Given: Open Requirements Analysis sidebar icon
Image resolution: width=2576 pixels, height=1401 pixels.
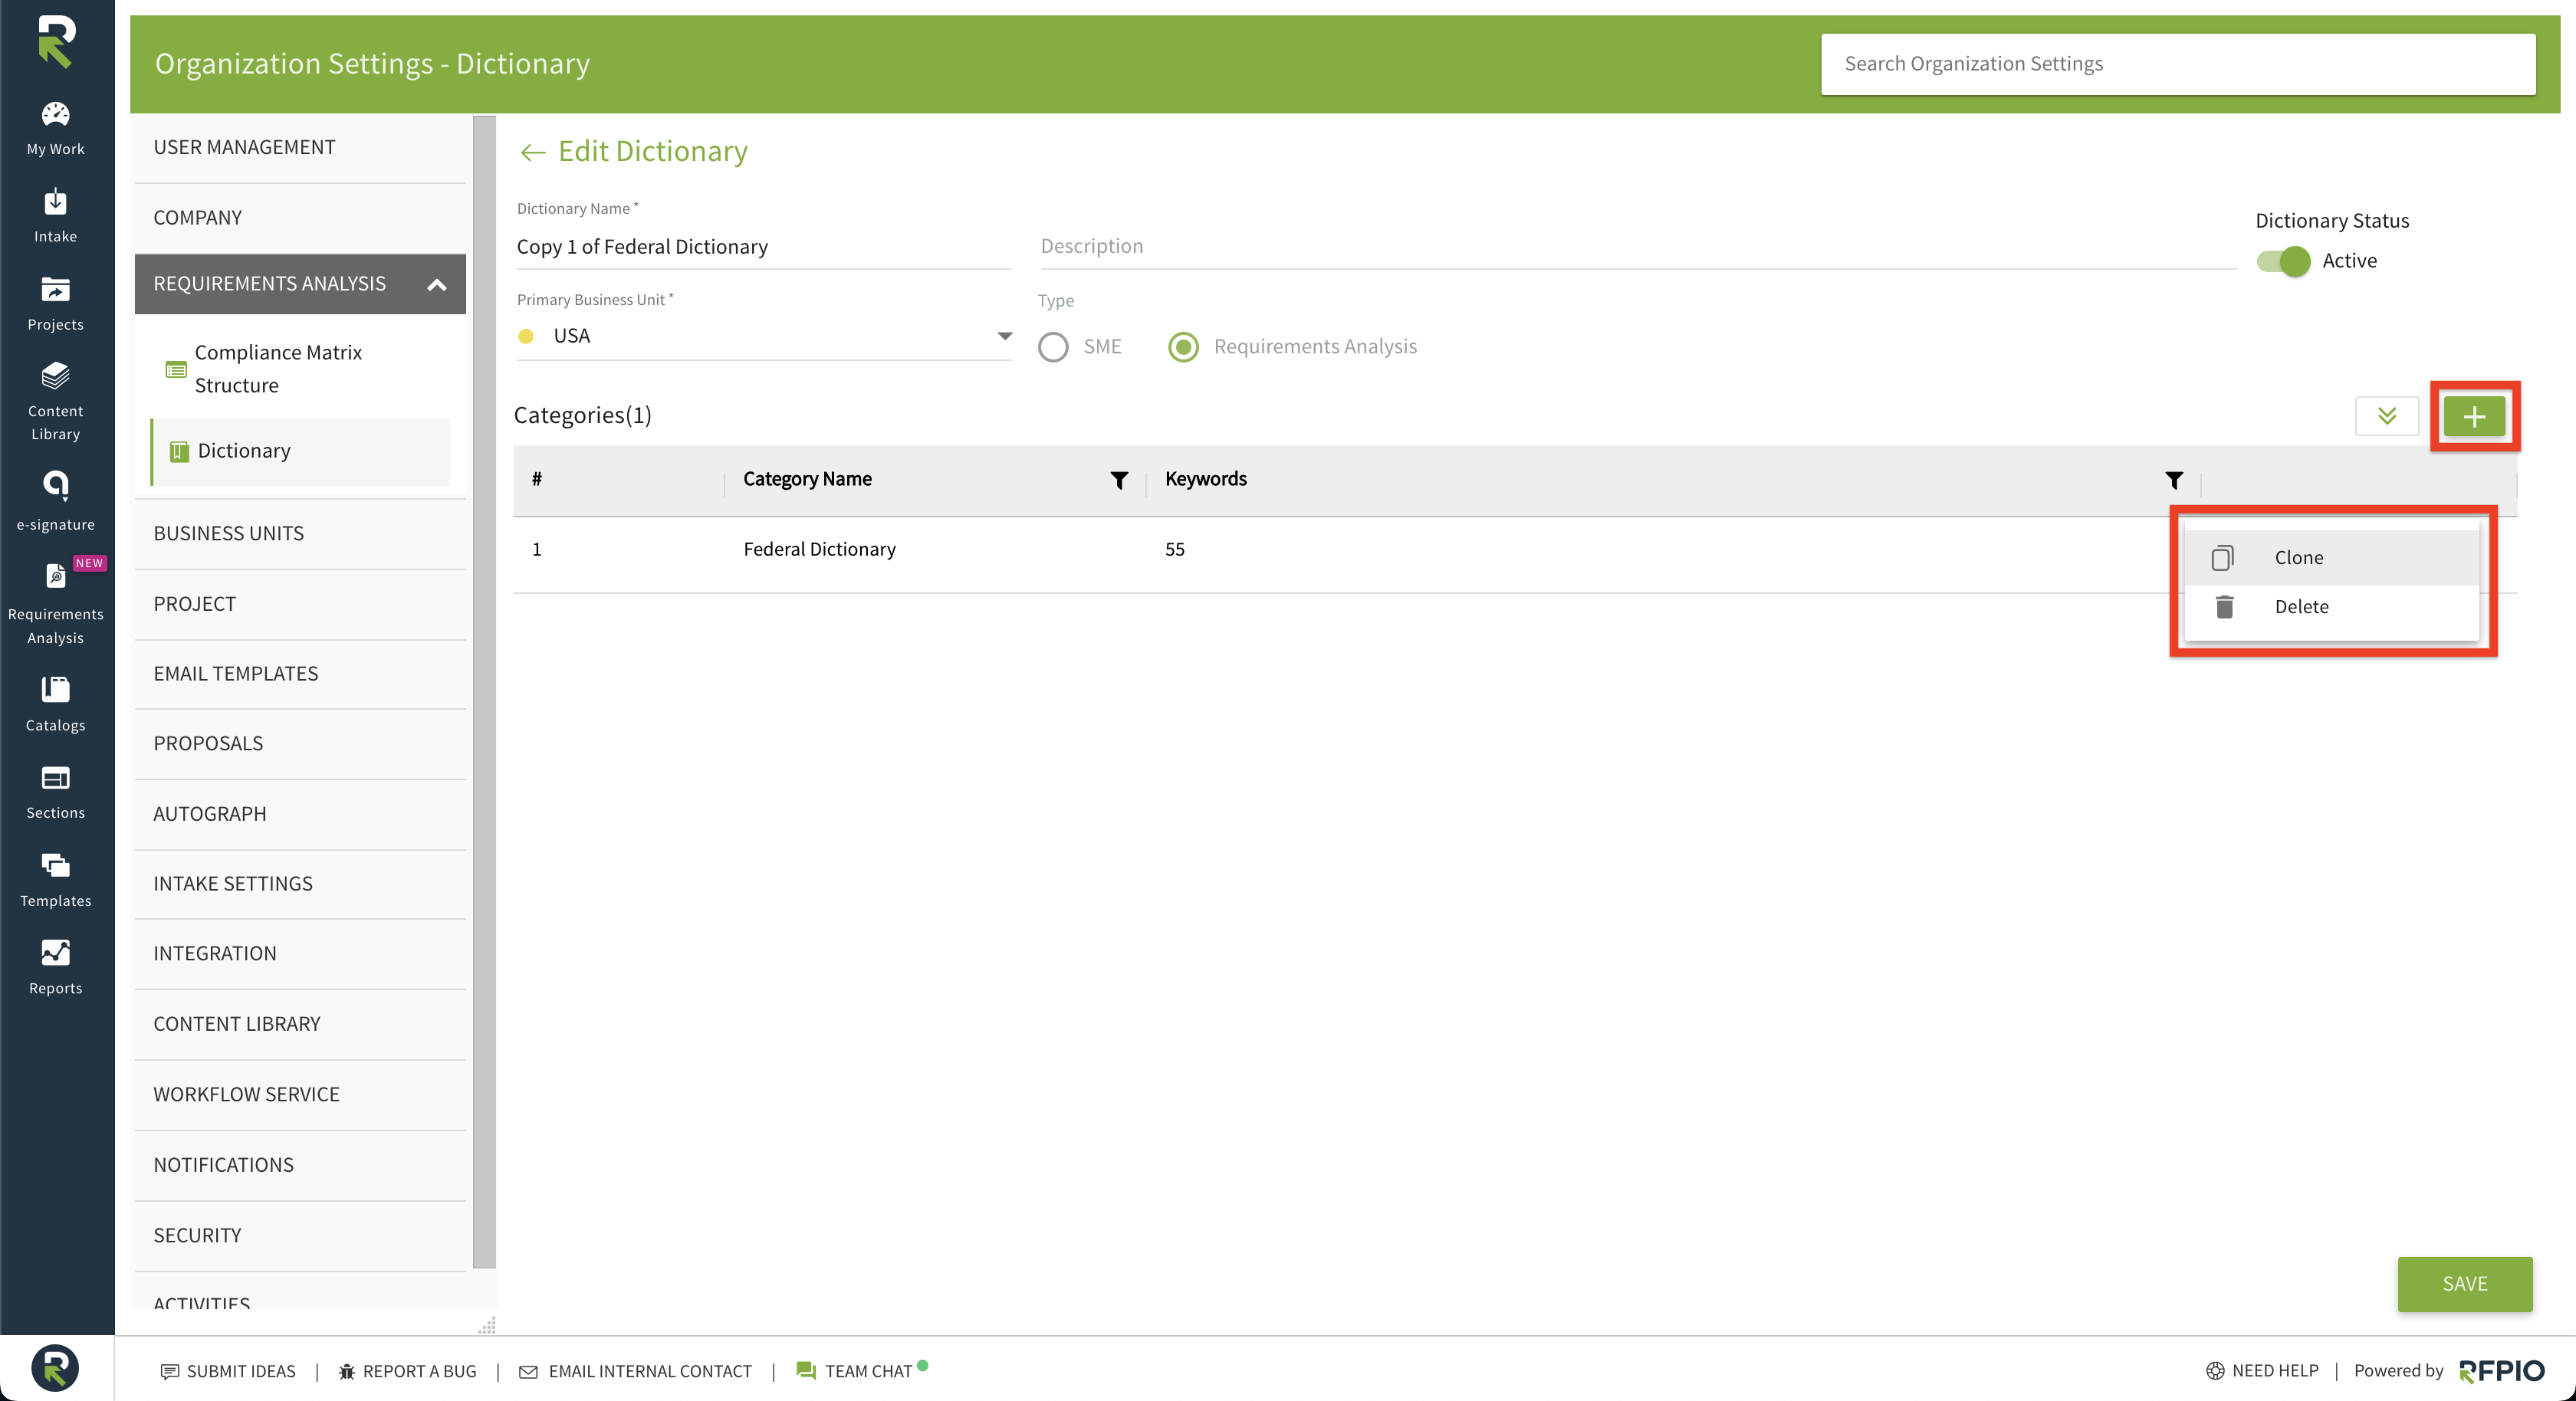Looking at the screenshot, I should (x=55, y=576).
